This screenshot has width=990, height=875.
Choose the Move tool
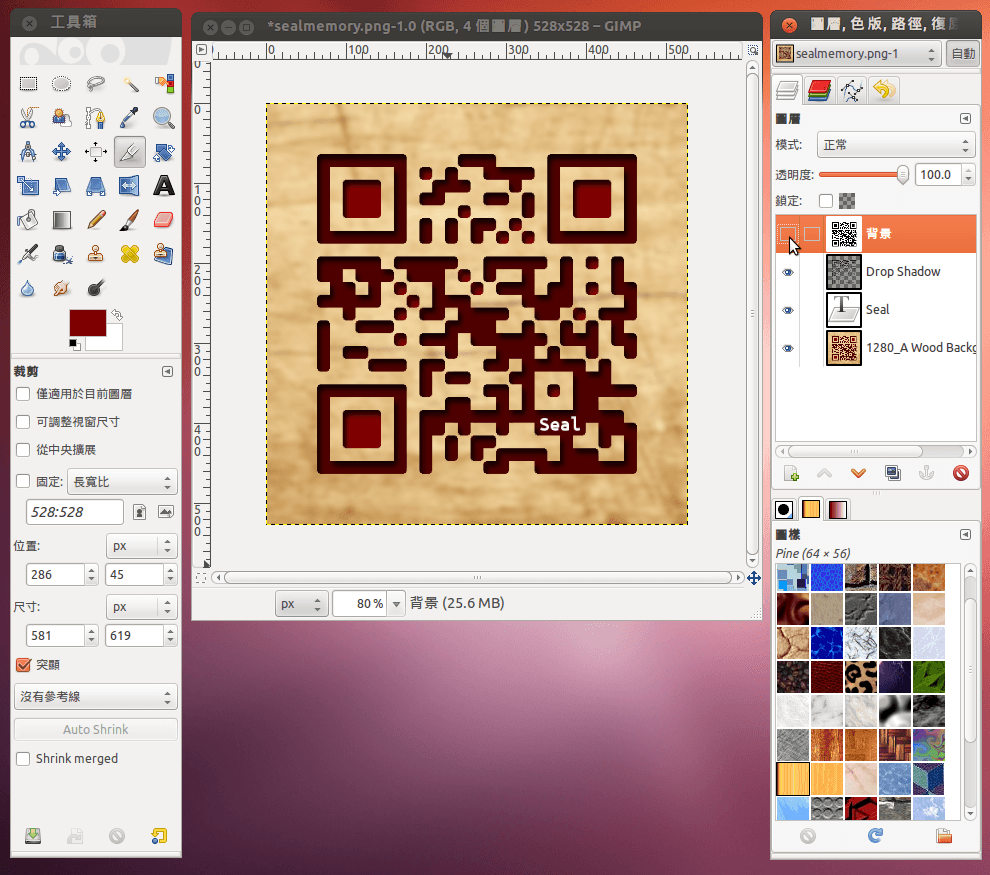pos(61,152)
